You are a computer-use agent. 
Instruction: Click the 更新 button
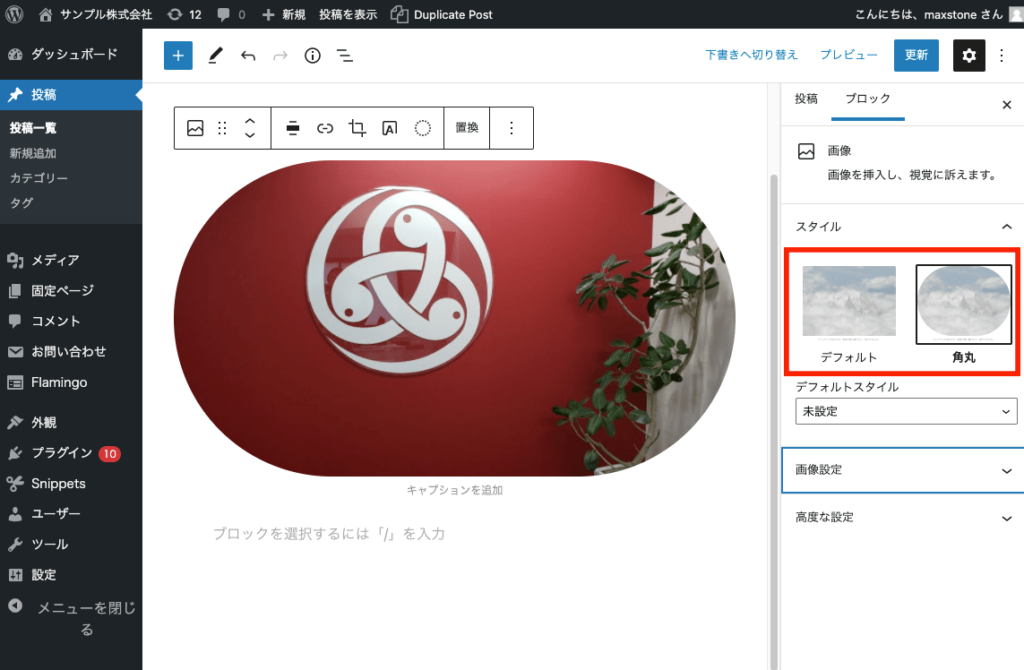(916, 55)
